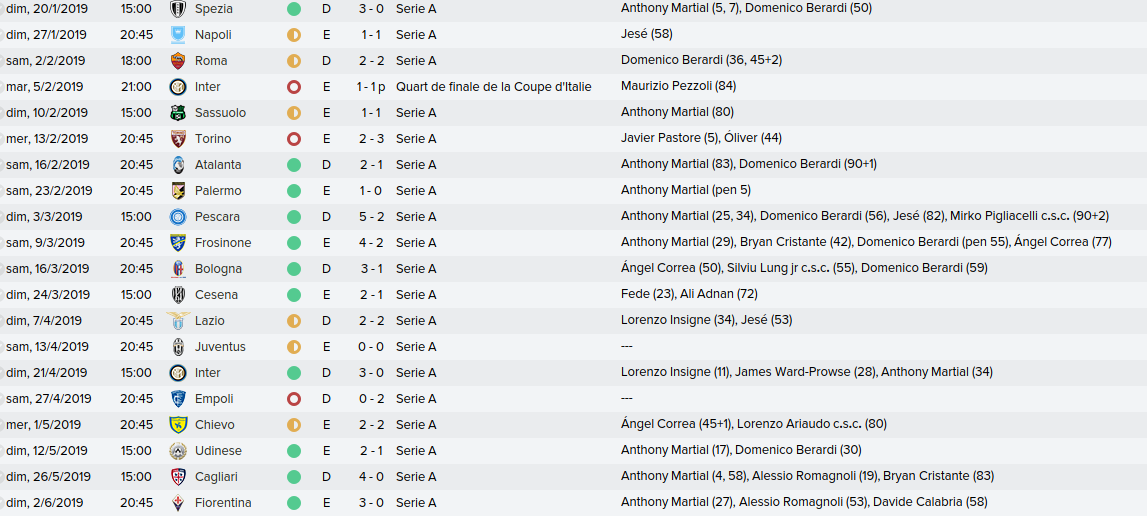This screenshot has height=516, width=1147.
Task: Click the Fiorentina club badge icon
Action: [x=177, y=503]
